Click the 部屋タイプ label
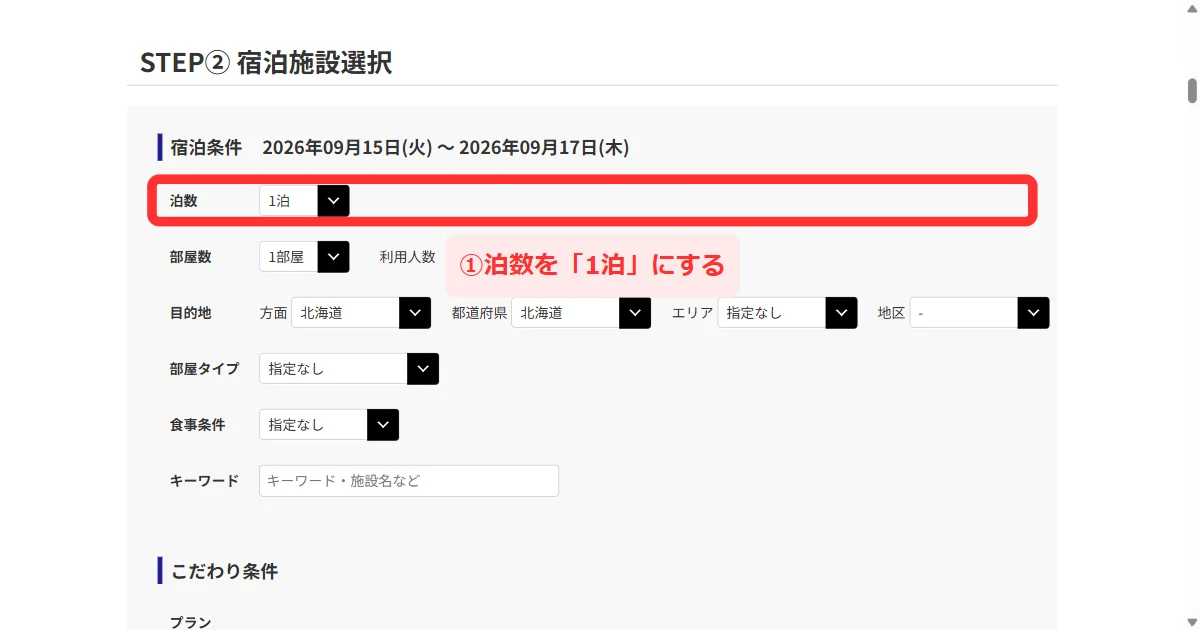The width and height of the screenshot is (1200, 630). point(205,369)
